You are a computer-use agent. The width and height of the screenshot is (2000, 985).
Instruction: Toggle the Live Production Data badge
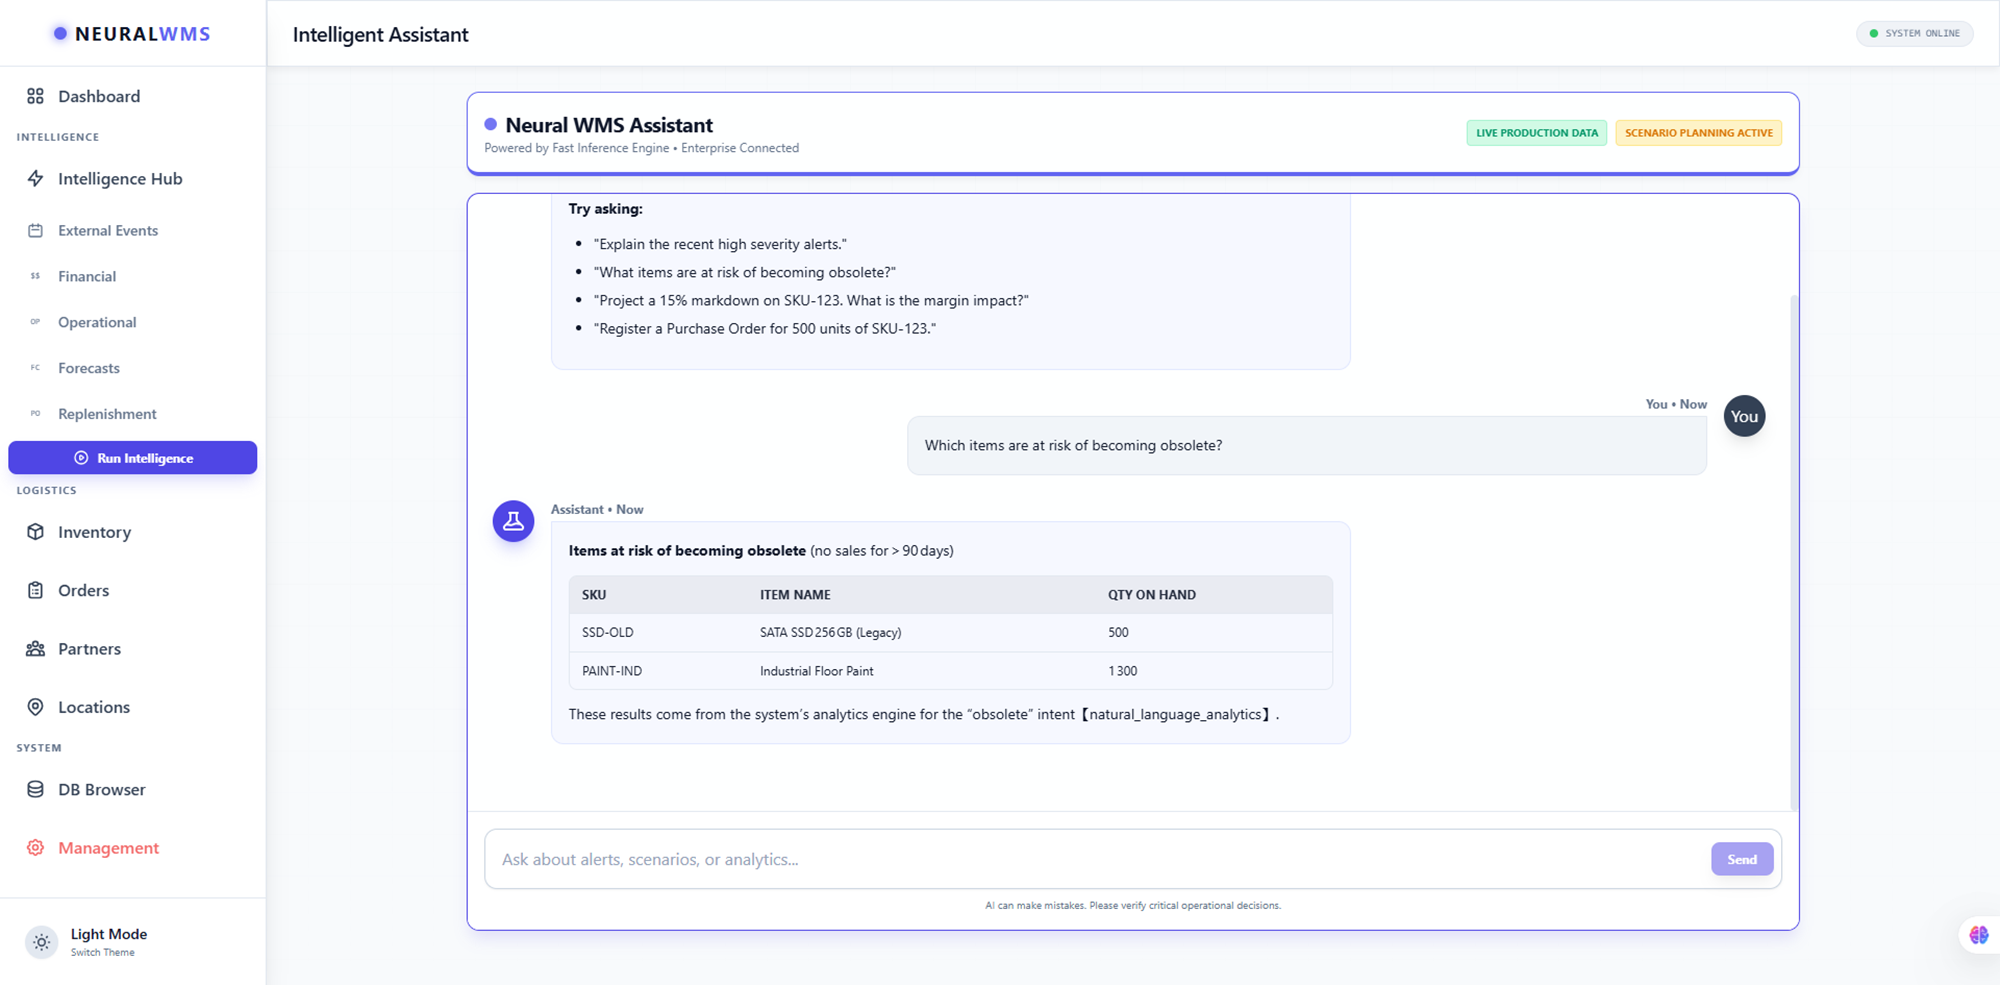tap(1536, 132)
